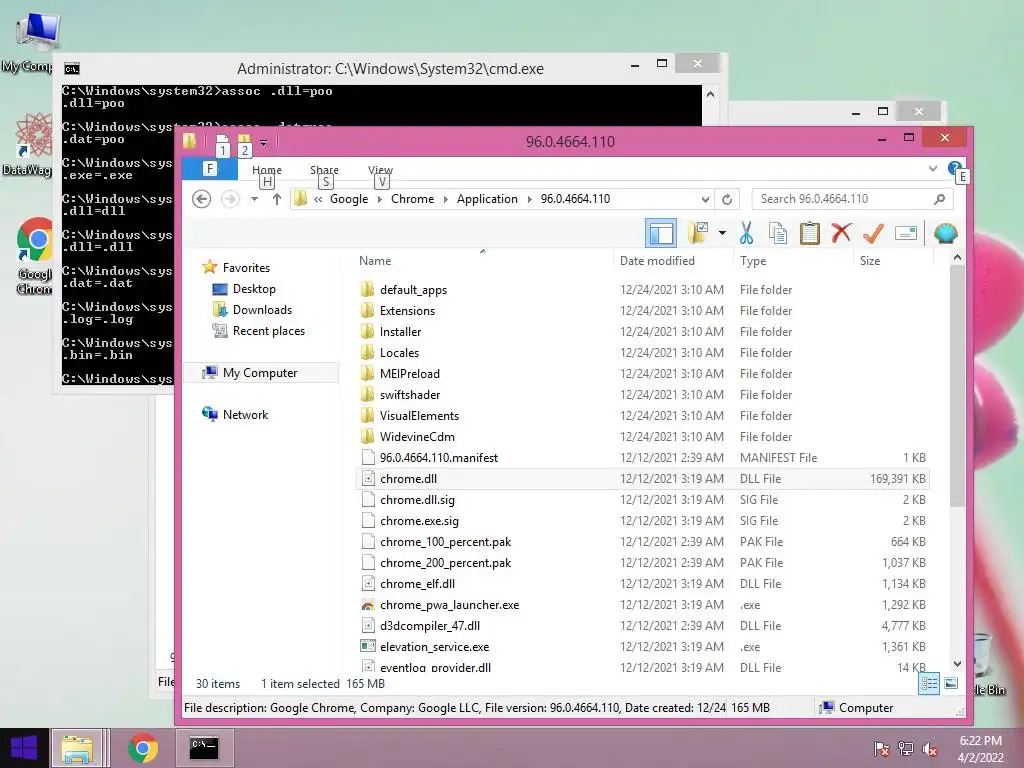Open the View ribbon tab
The height and width of the screenshot is (768, 1024).
pyautogui.click(x=380, y=170)
